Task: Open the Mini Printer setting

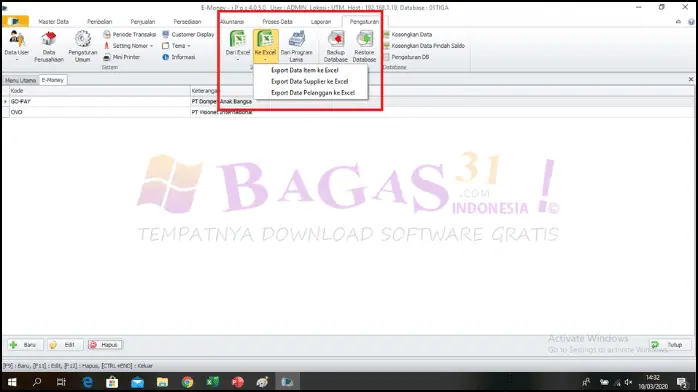Action: pos(122,57)
